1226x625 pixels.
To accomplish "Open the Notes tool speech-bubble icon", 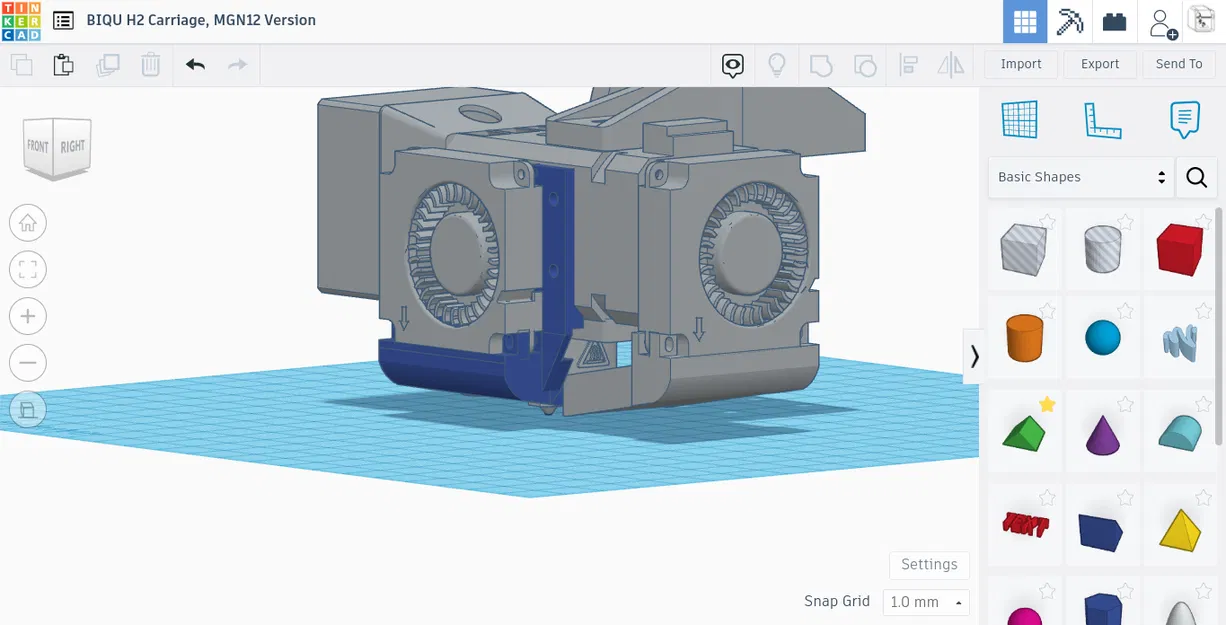I will 1184,120.
